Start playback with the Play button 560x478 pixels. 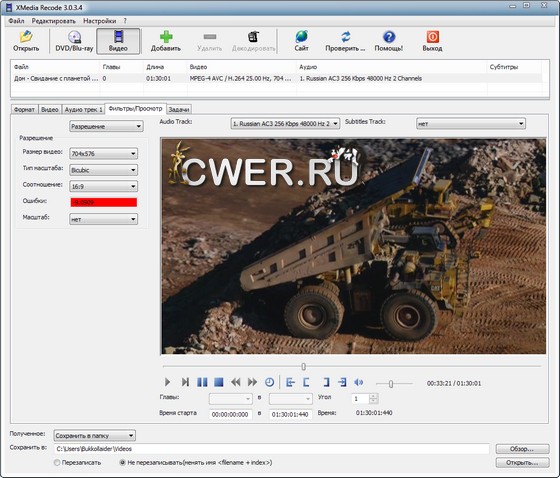[x=167, y=382]
